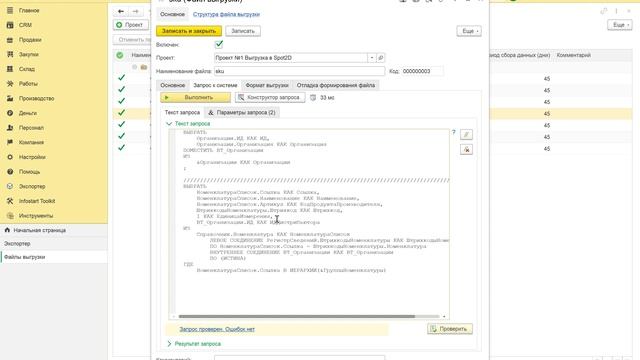The image size is (640, 360).
Task: Open the Склад section
Action: pos(27,69)
